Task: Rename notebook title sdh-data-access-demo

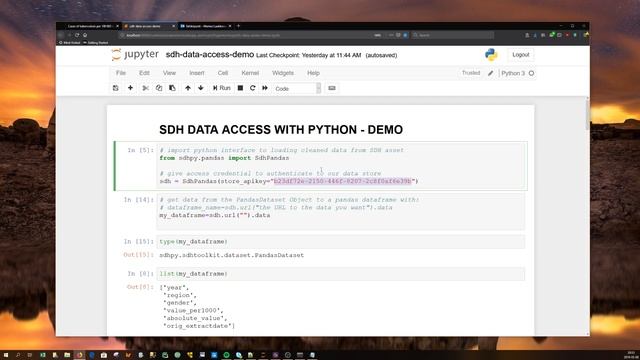Action: pos(210,55)
